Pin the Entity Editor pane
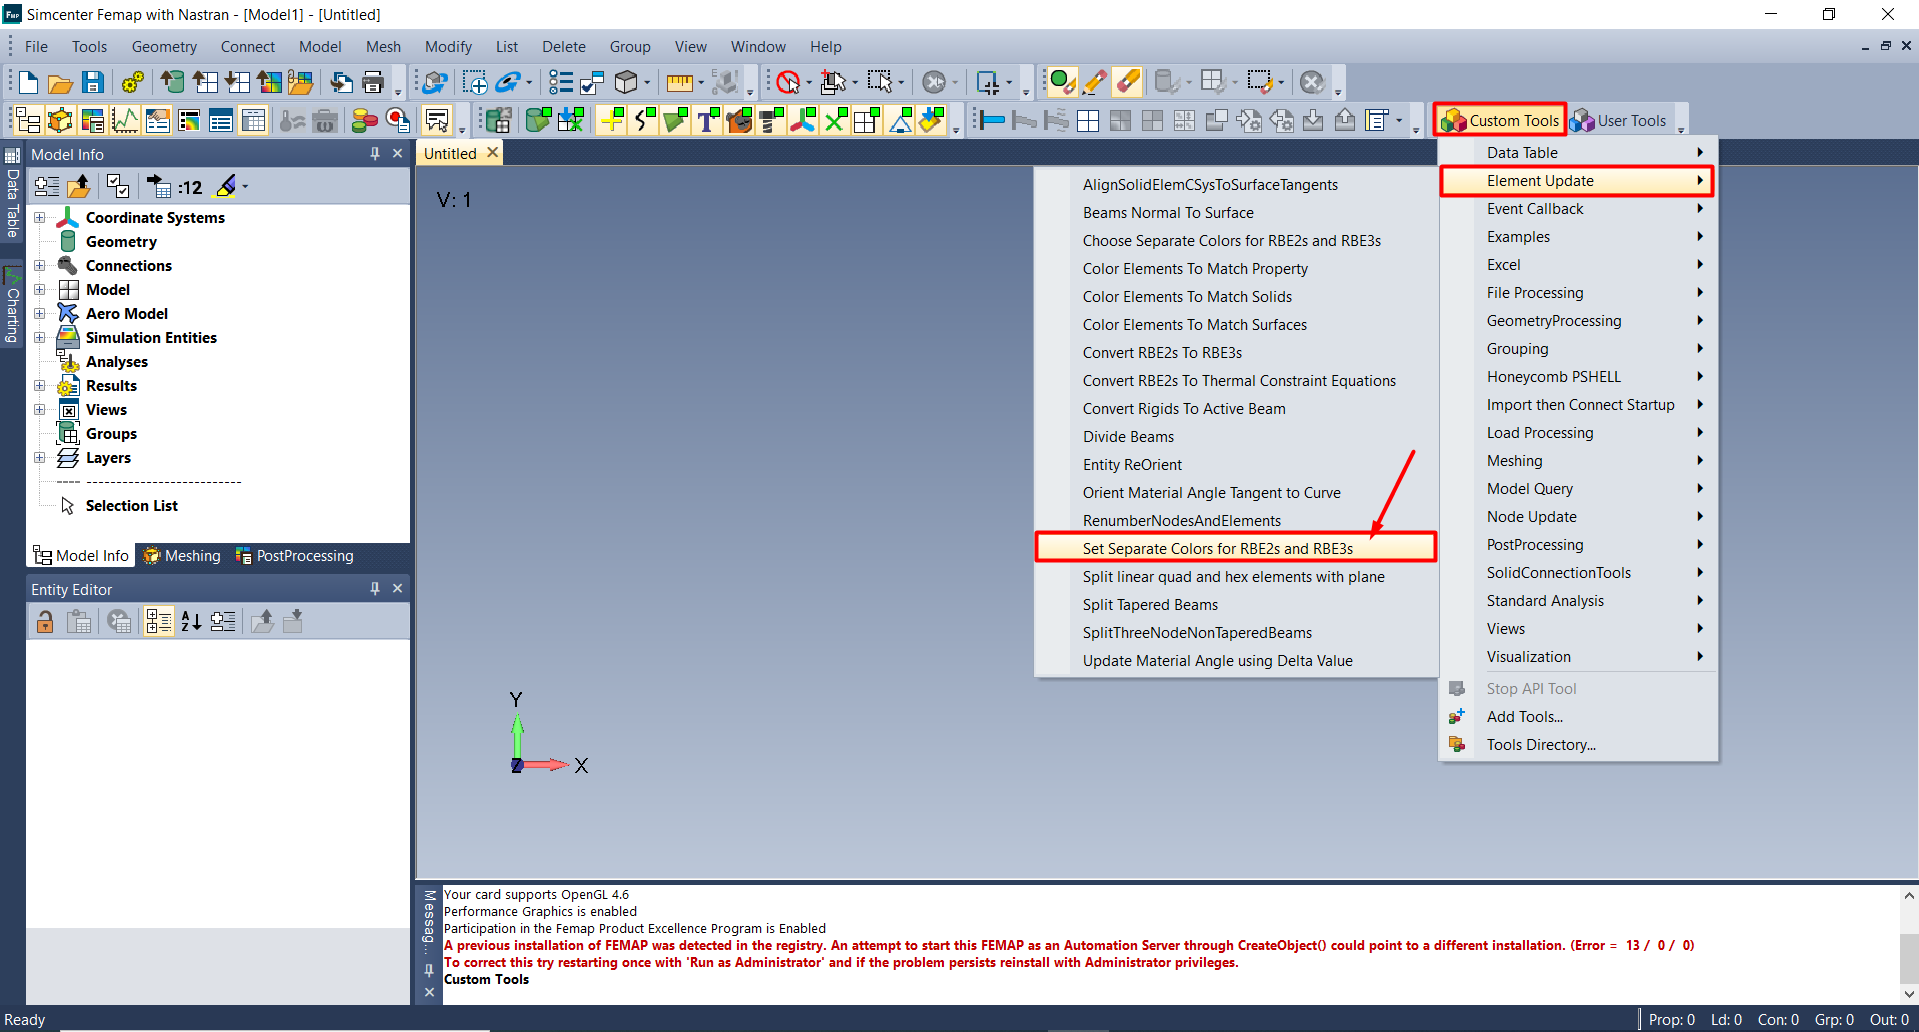This screenshot has height=1032, width=1919. point(375,589)
